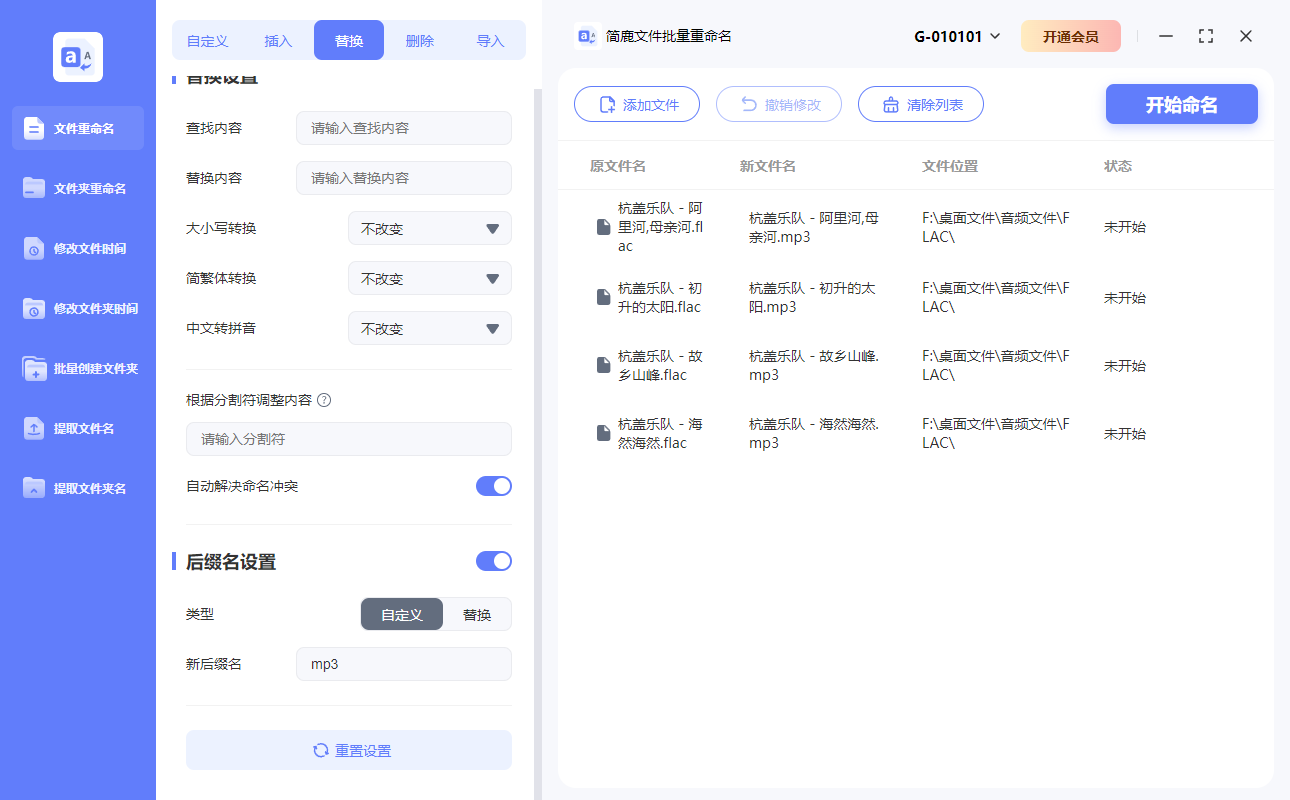Viewport: 1290px width, 800px height.
Task: Disable 自动解决命名冲突
Action: 493,485
